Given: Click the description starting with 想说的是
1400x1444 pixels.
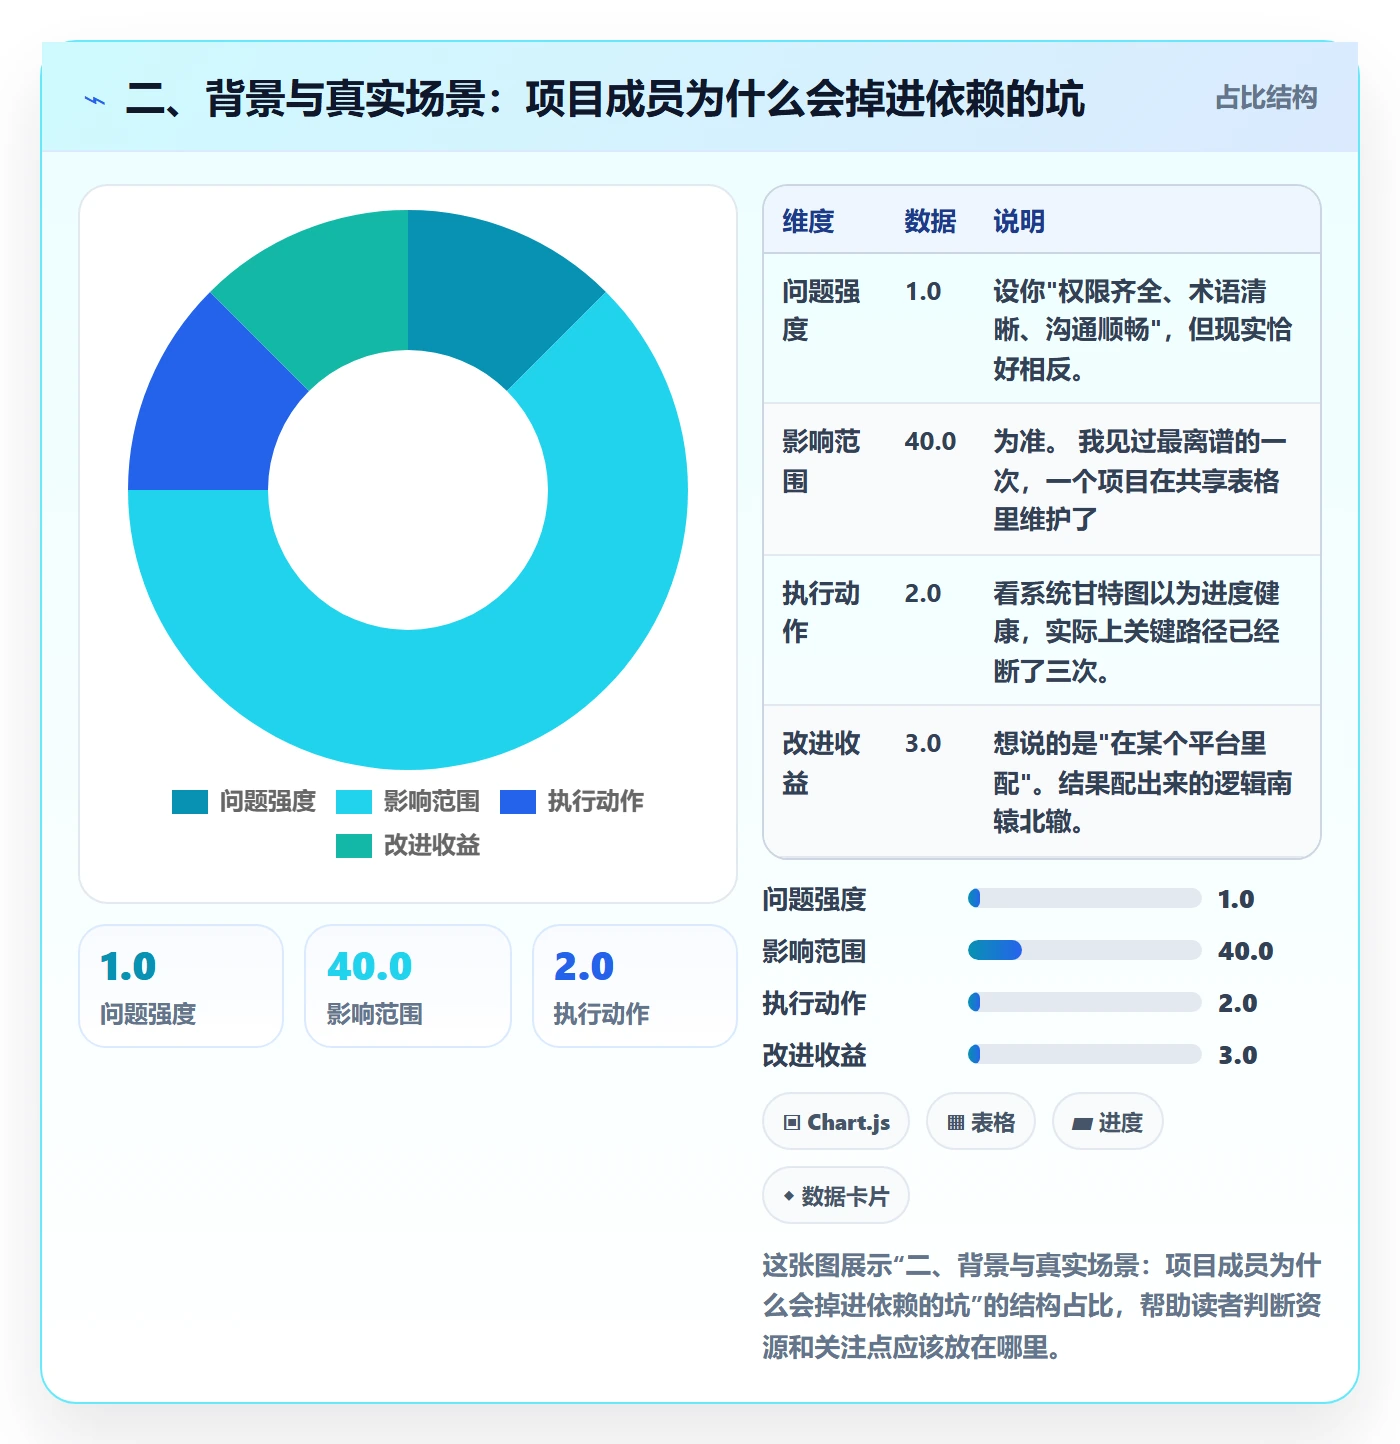Looking at the screenshot, I should point(1142,782).
